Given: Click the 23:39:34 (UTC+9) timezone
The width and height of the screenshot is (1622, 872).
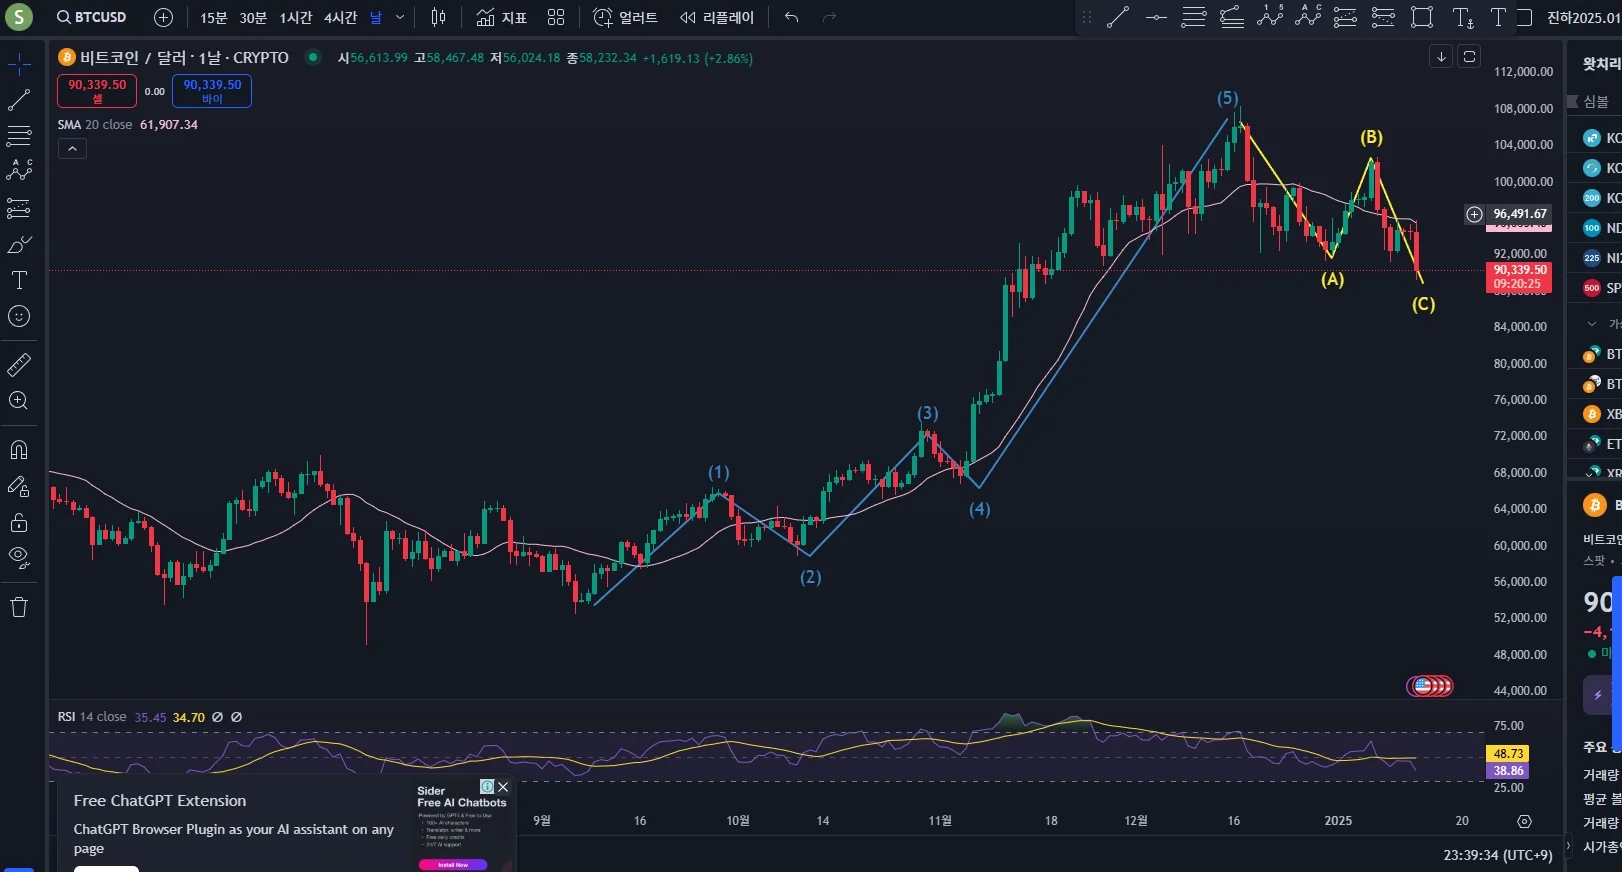Looking at the screenshot, I should pyautogui.click(x=1498, y=855).
